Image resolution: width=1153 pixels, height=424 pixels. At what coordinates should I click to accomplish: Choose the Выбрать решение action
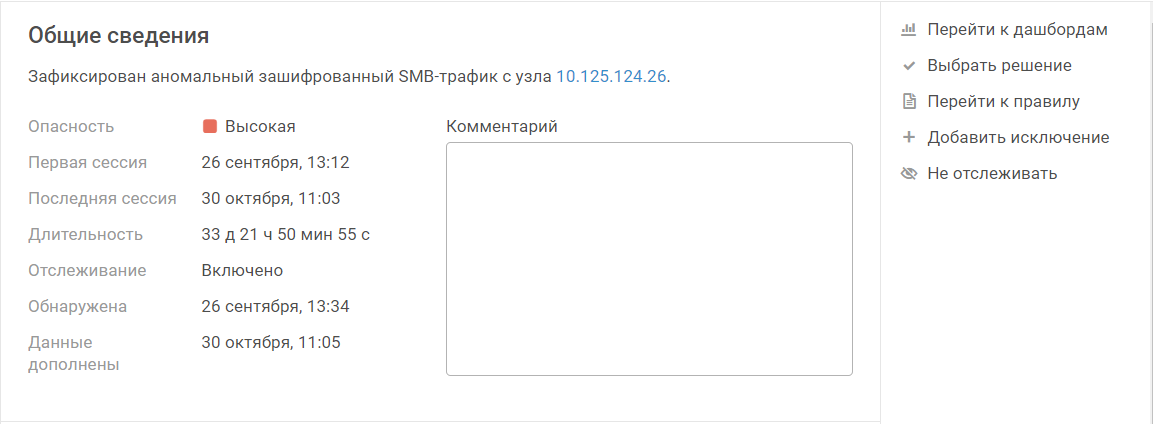tap(999, 66)
